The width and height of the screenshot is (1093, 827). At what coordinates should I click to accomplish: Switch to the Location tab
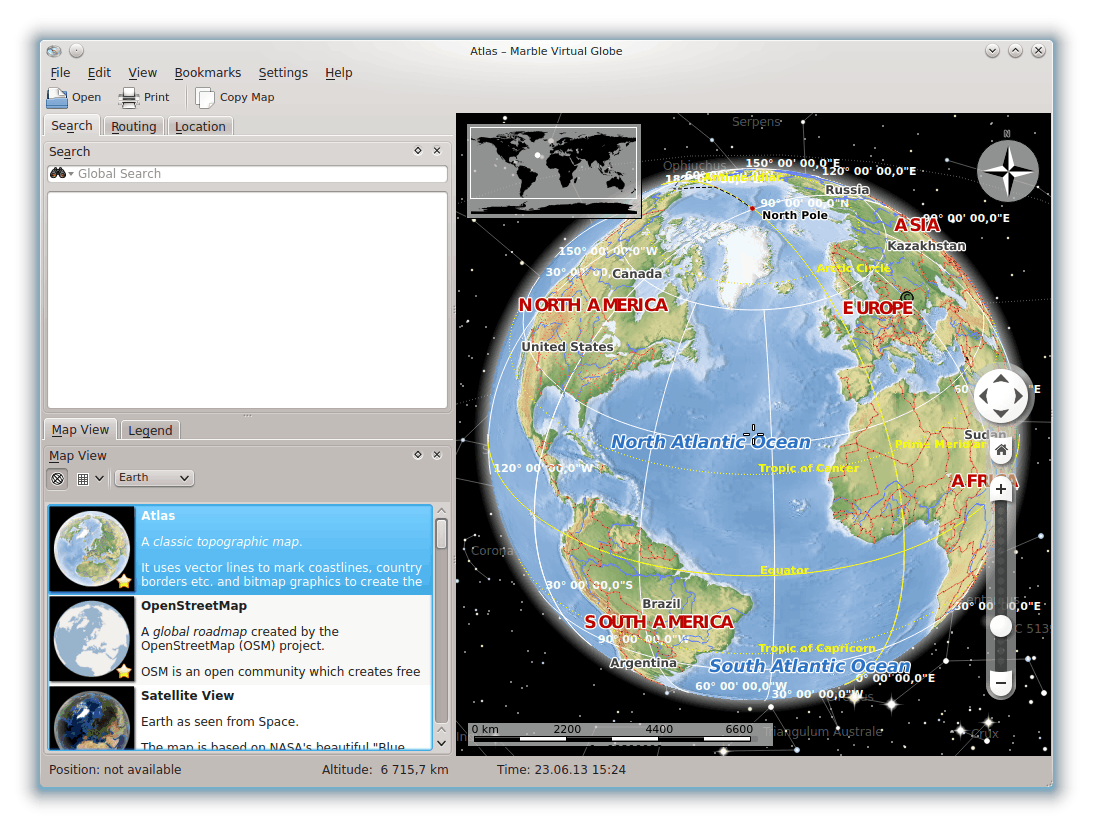pyautogui.click(x=200, y=126)
